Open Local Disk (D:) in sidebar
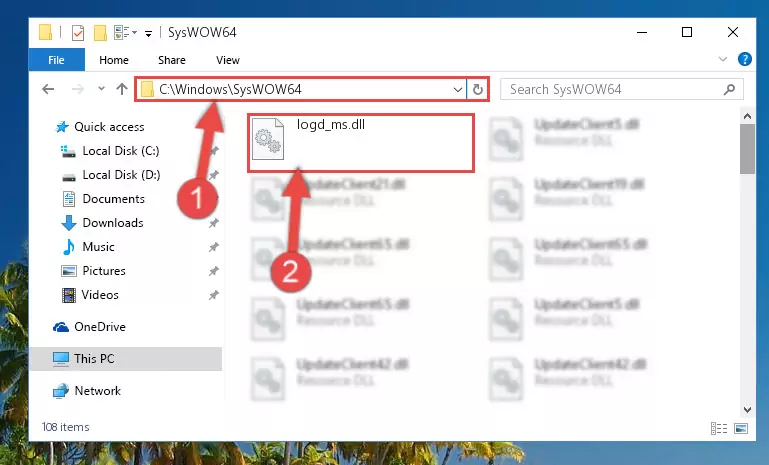 [x=121, y=175]
